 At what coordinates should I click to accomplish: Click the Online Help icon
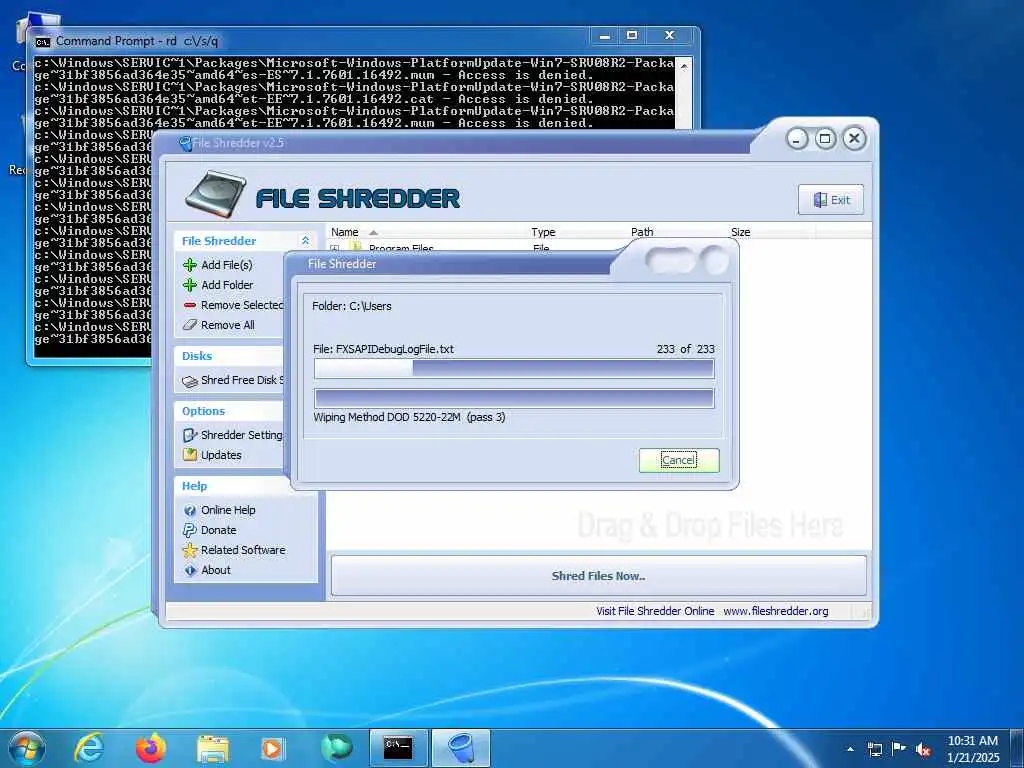190,510
